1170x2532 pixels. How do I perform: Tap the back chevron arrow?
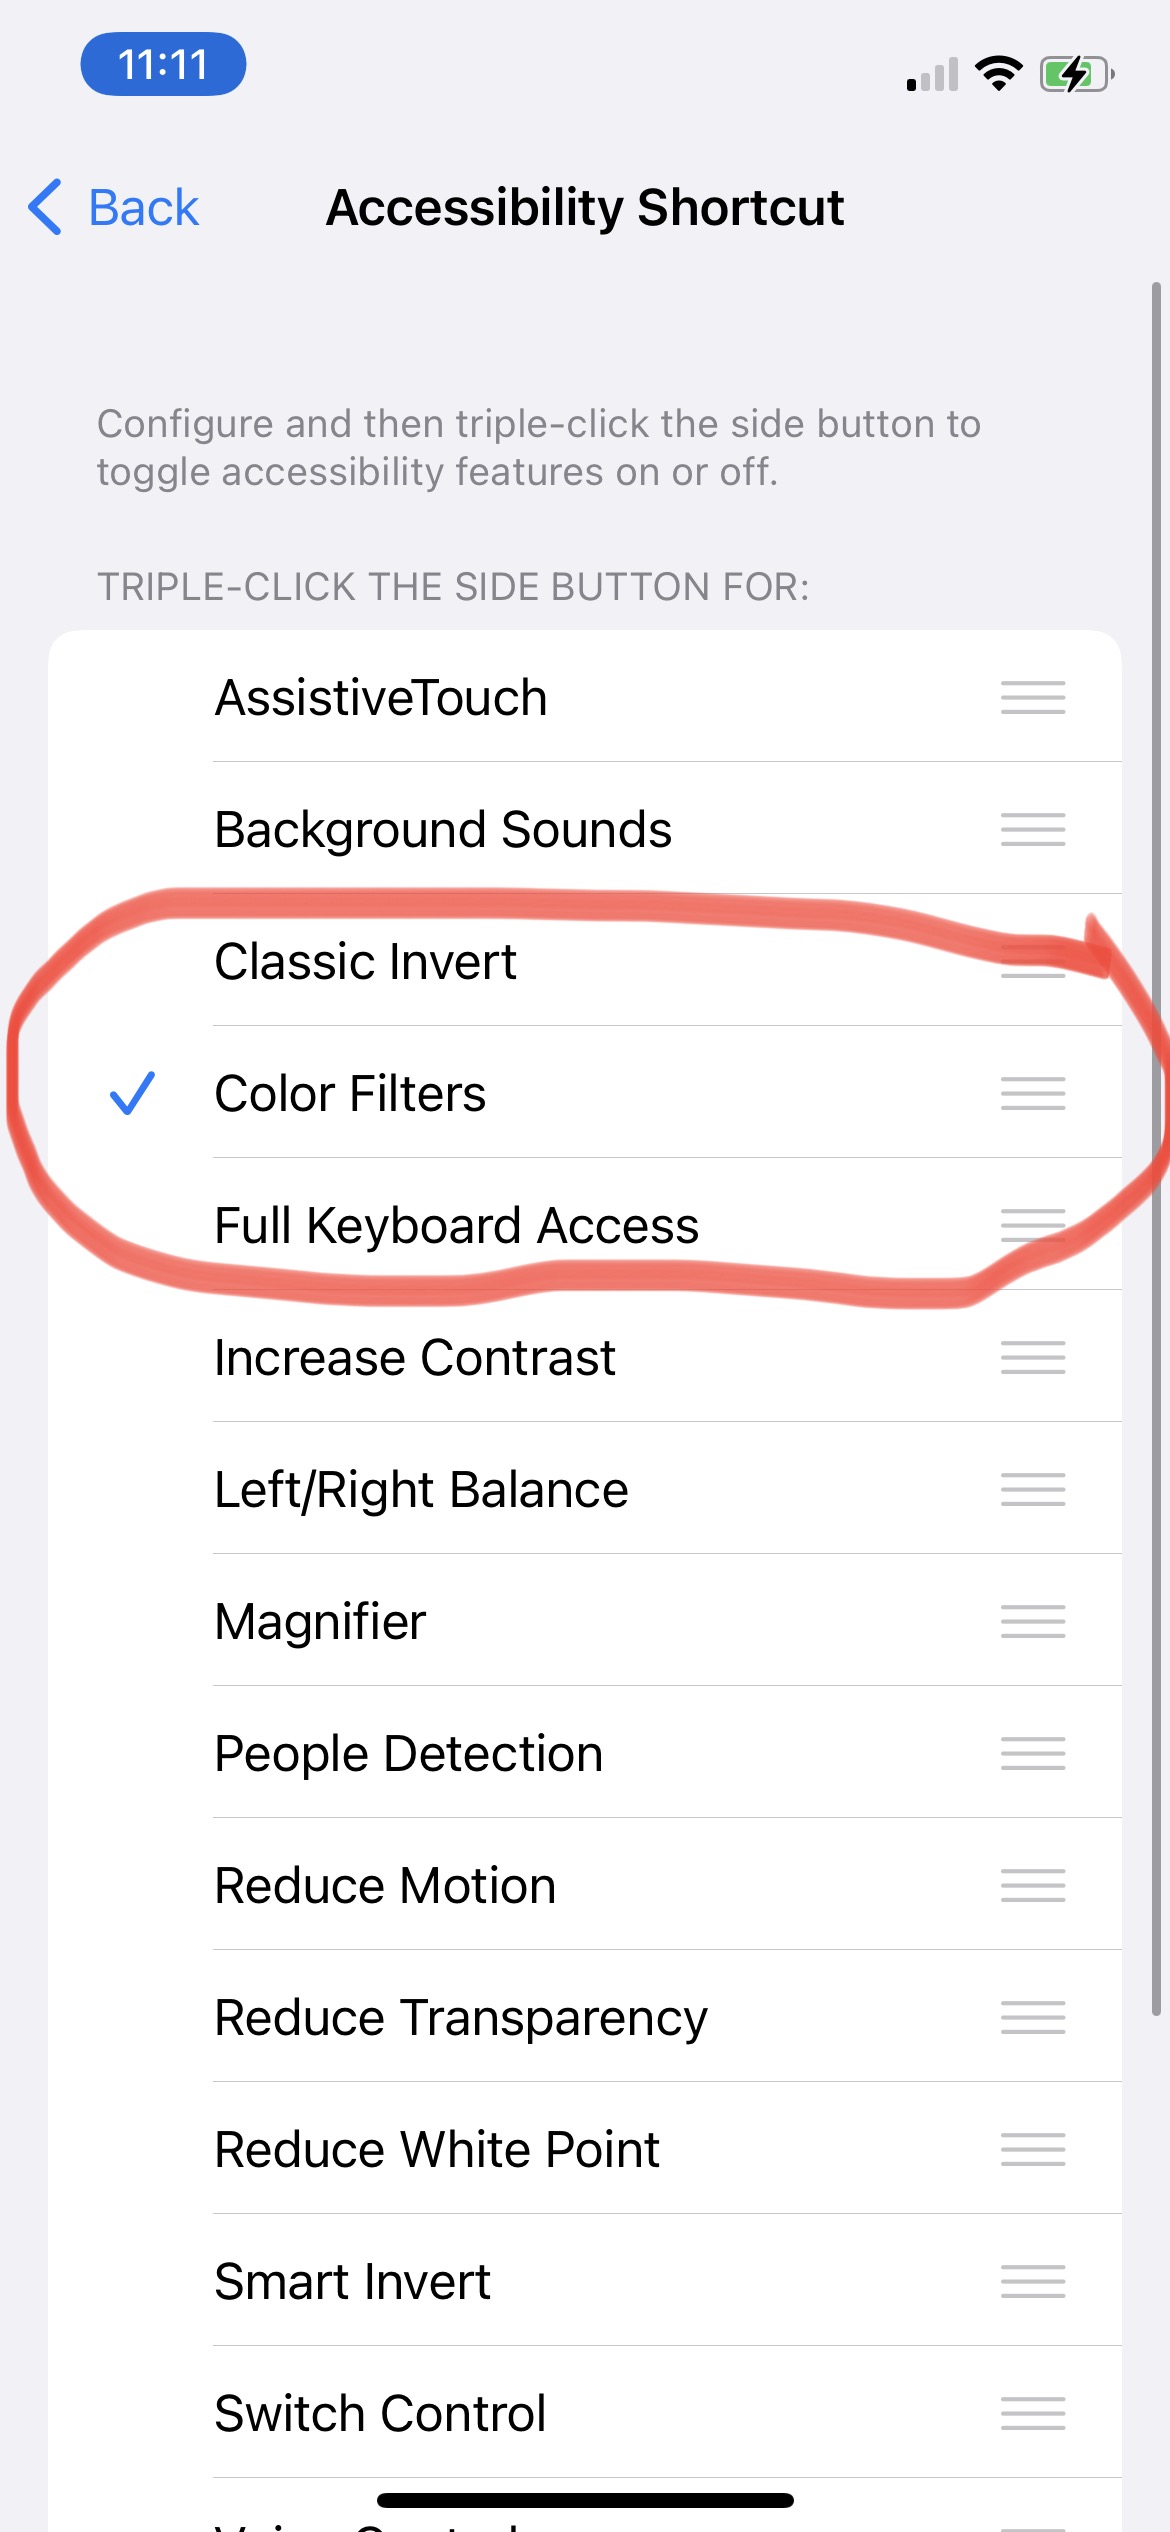click(x=45, y=207)
